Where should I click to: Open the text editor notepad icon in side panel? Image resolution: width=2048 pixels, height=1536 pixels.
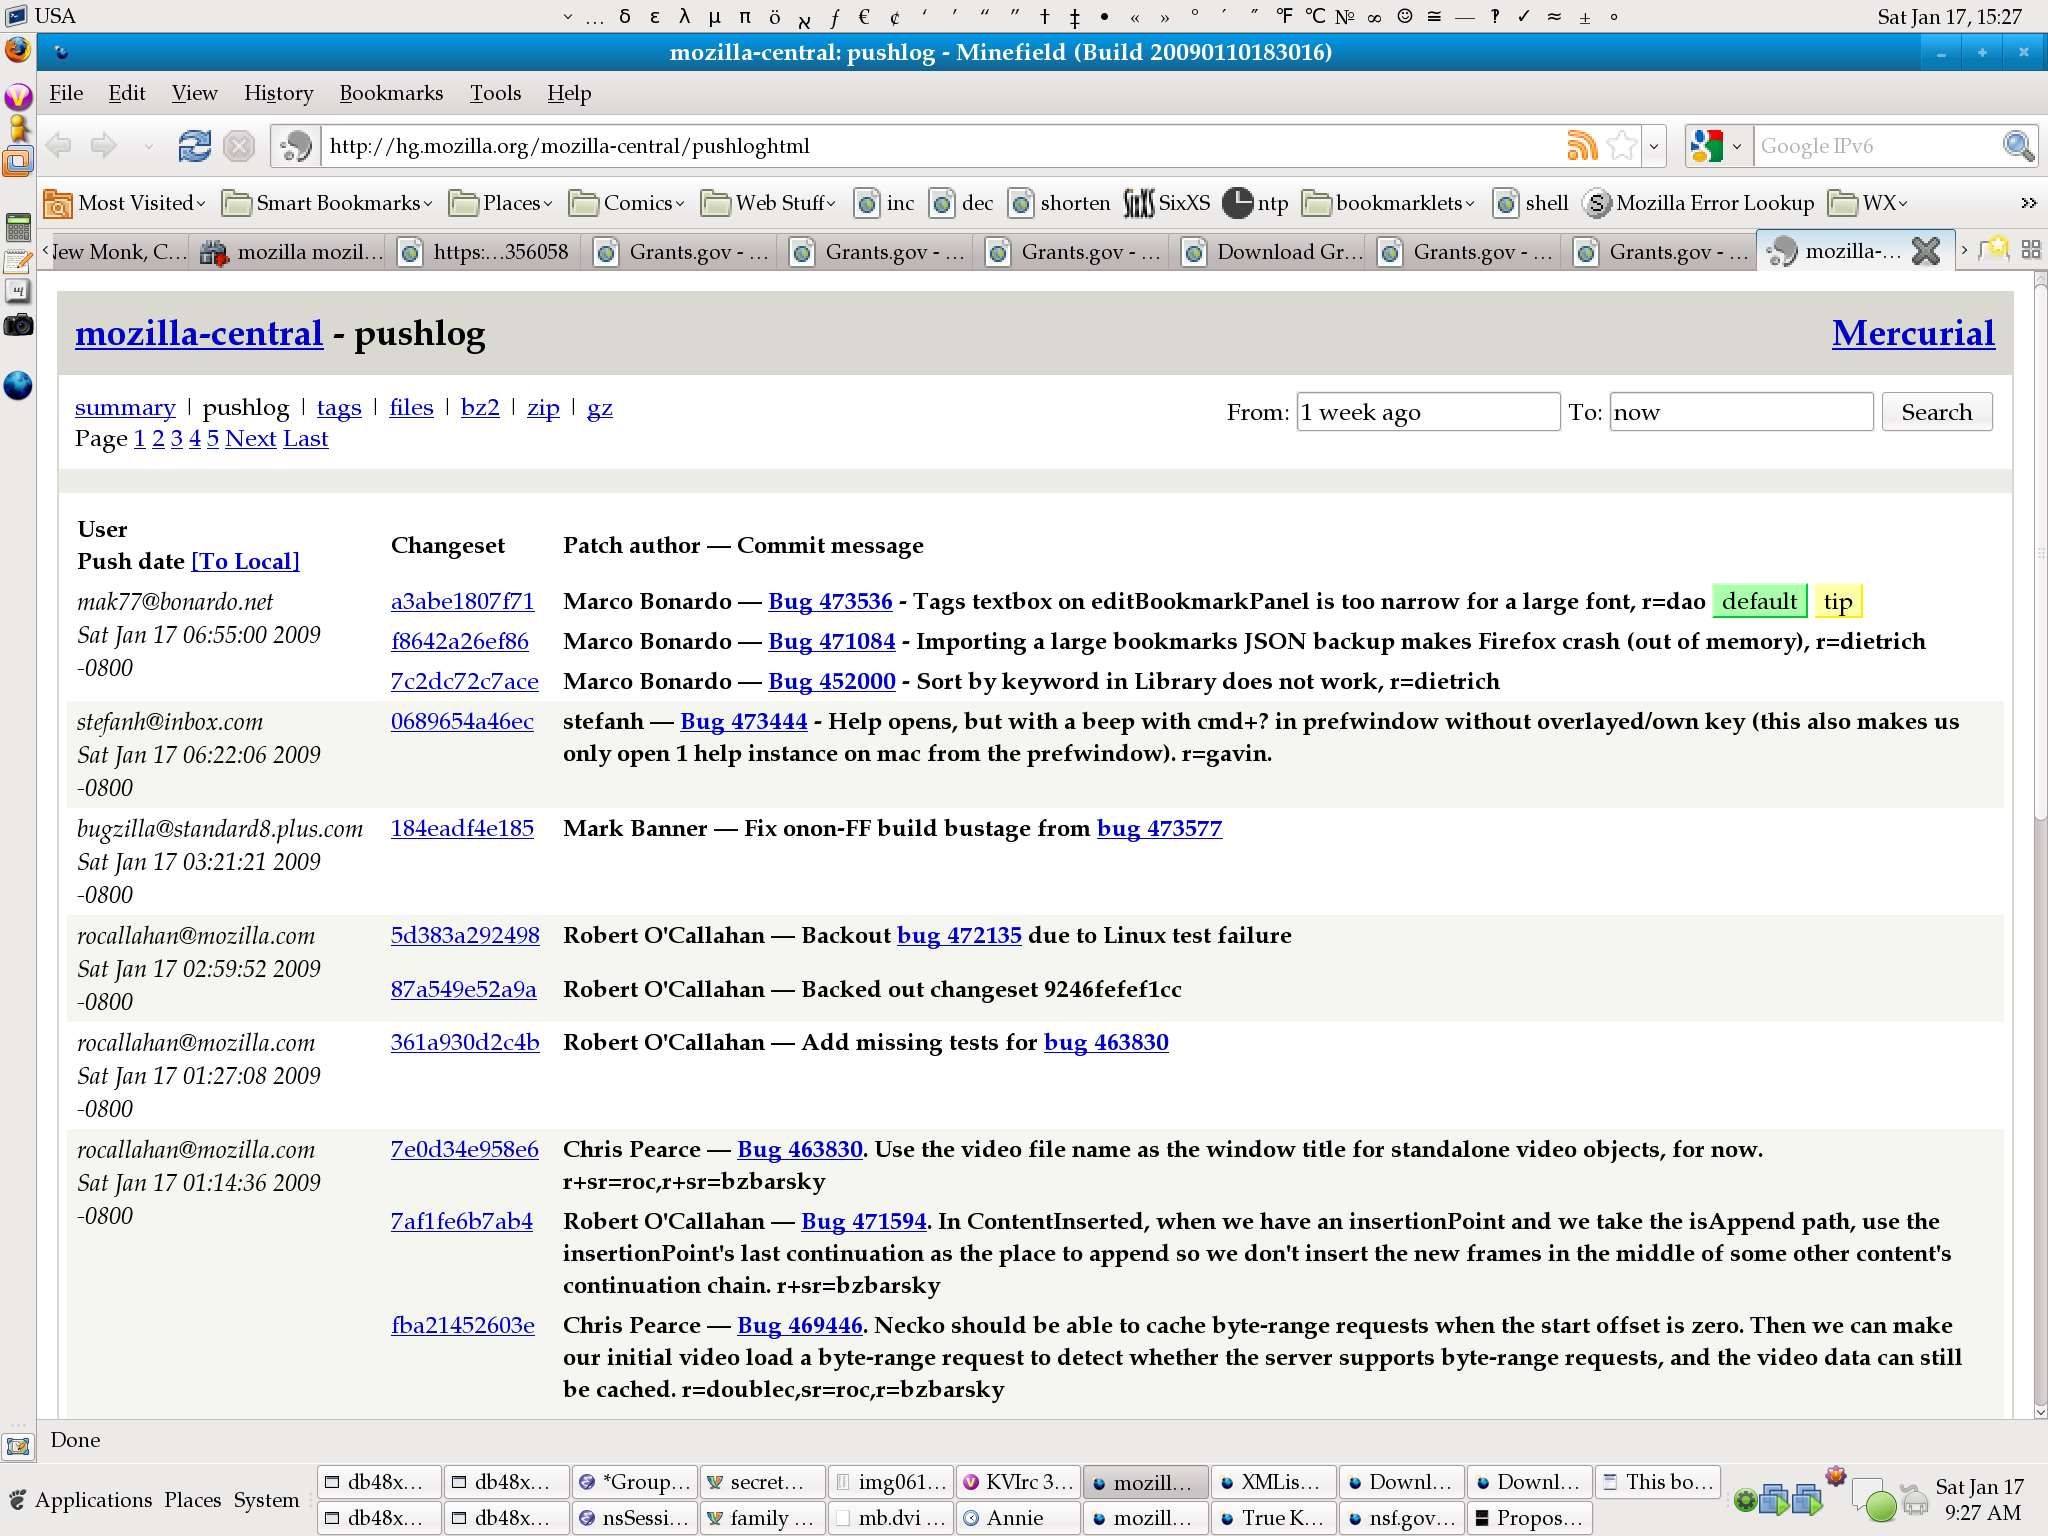tap(18, 262)
